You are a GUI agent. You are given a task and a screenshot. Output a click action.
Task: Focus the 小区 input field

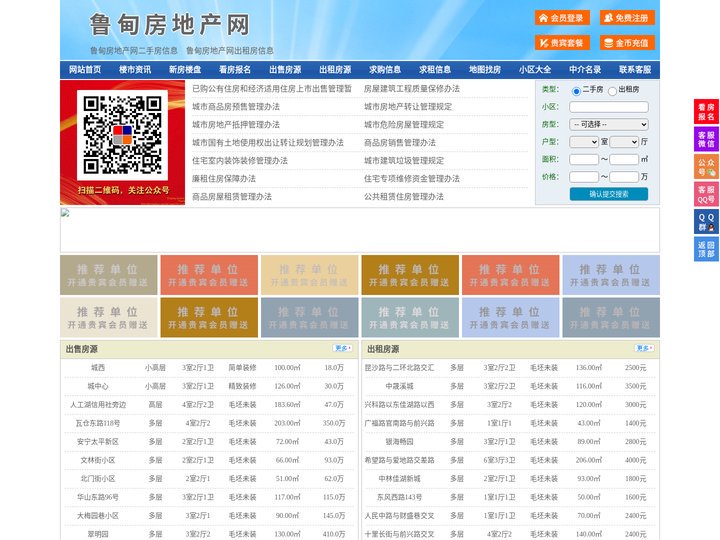tap(609, 107)
